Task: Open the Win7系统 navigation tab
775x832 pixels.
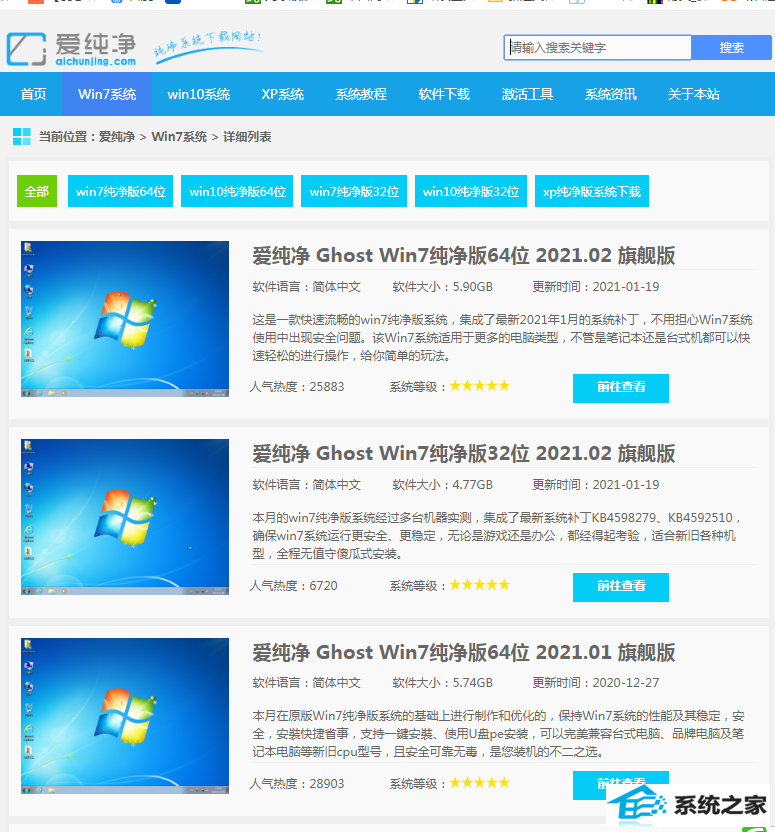Action: click(107, 94)
